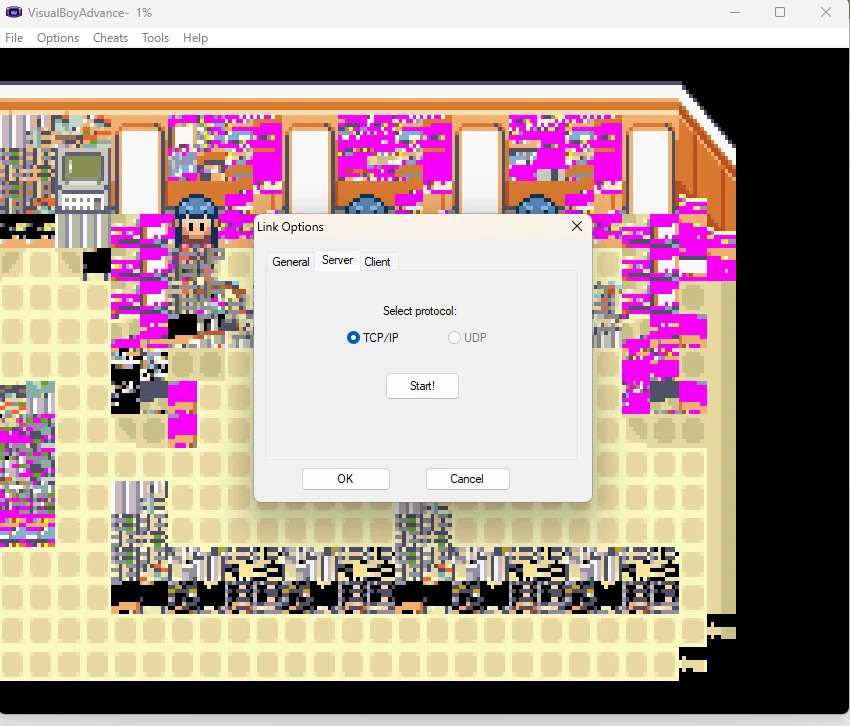Select the Server tab
Screen dimensions: 850x726
(x=337, y=260)
